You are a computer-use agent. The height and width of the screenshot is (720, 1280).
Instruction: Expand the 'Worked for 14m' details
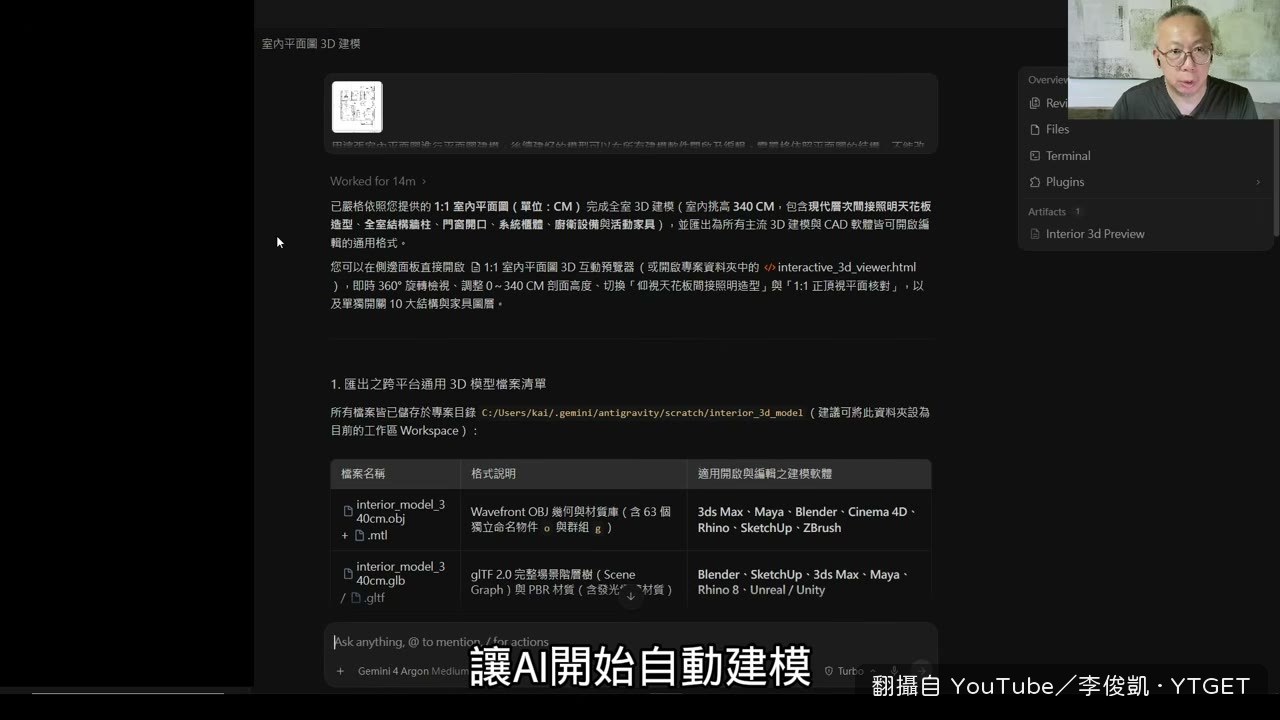click(378, 181)
